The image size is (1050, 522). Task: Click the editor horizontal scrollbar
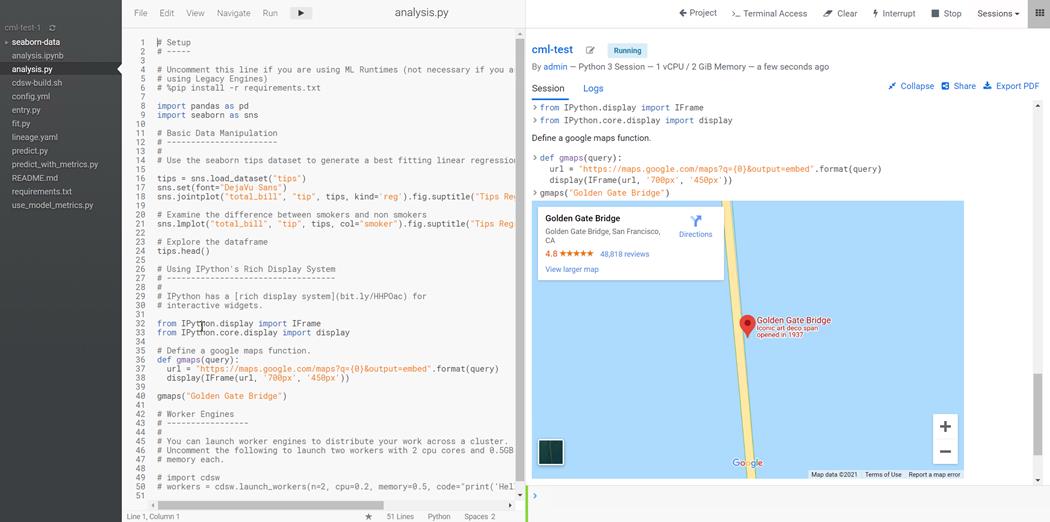pos(270,505)
